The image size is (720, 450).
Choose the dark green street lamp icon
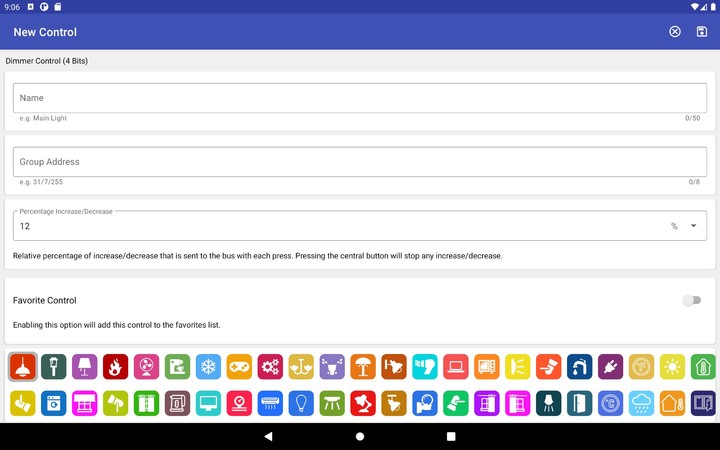pyautogui.click(x=54, y=366)
